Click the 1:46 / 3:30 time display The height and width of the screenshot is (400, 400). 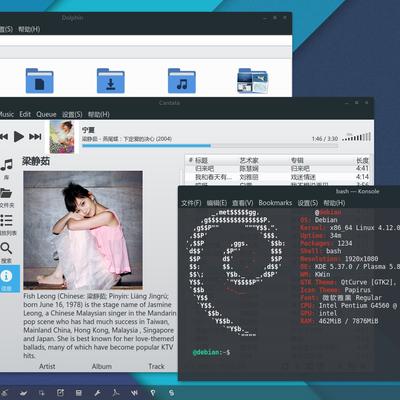pyautogui.click(x=325, y=138)
